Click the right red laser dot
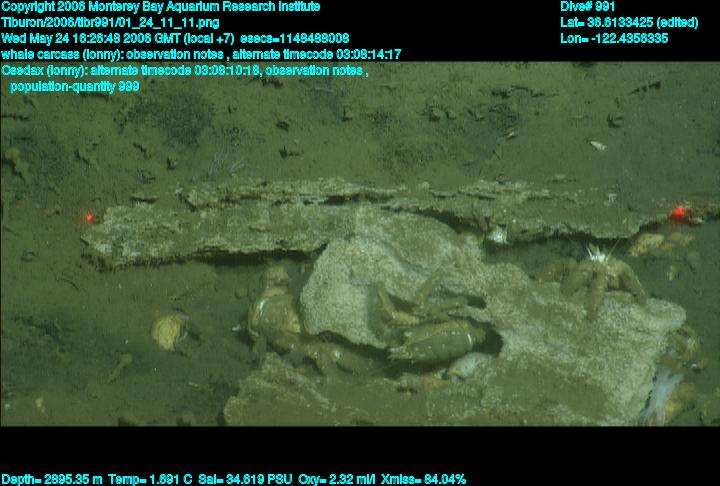720x486 pixels. click(680, 212)
